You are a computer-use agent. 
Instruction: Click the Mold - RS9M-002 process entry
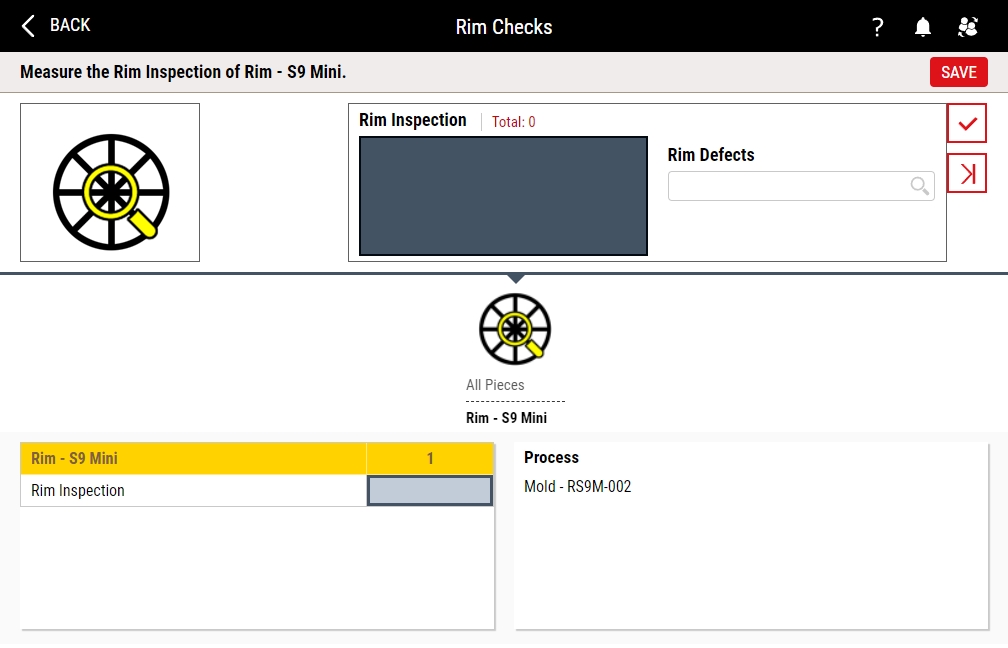coord(577,487)
